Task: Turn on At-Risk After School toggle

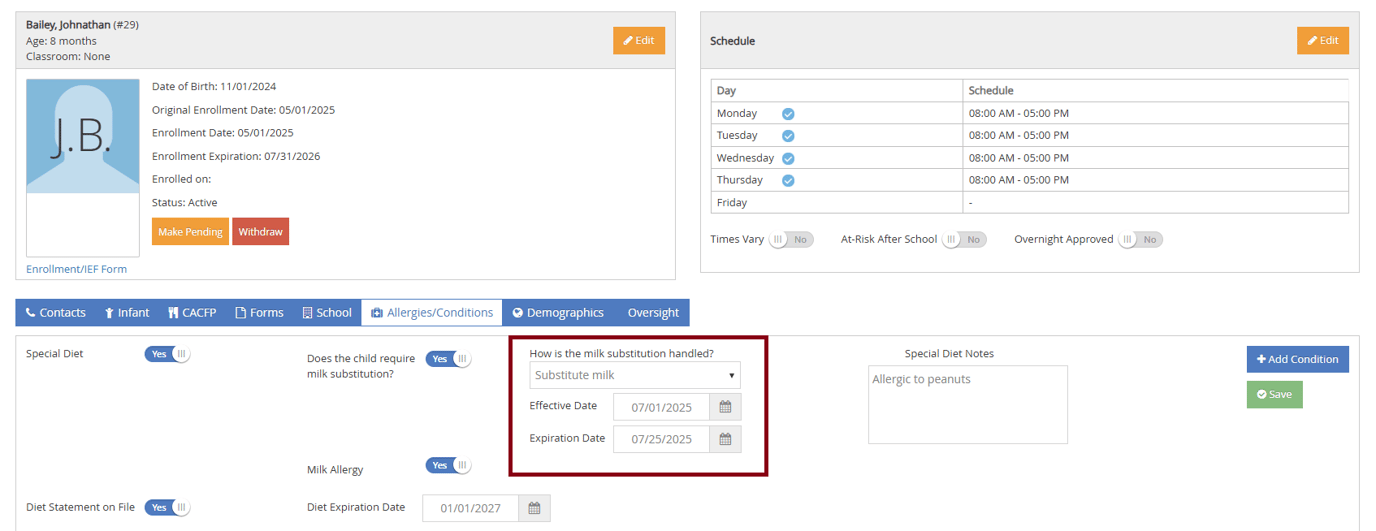Action: [964, 240]
